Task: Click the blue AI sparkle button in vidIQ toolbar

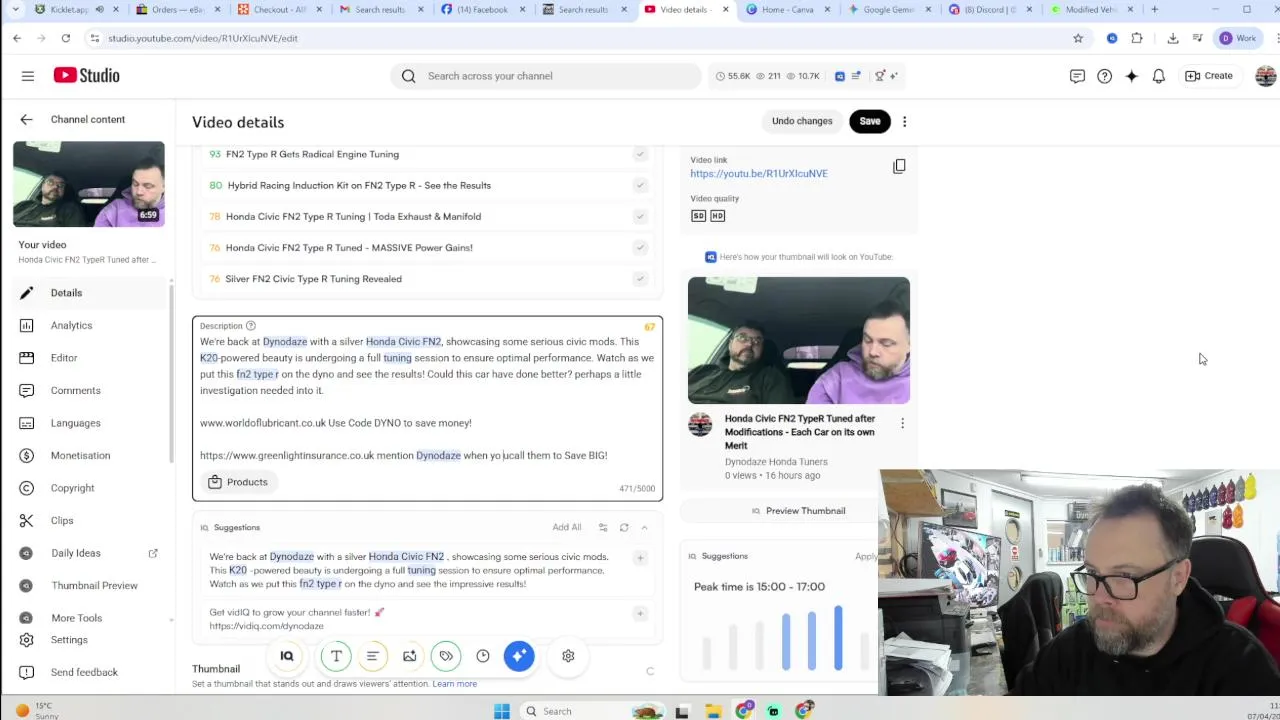Action: coord(519,656)
